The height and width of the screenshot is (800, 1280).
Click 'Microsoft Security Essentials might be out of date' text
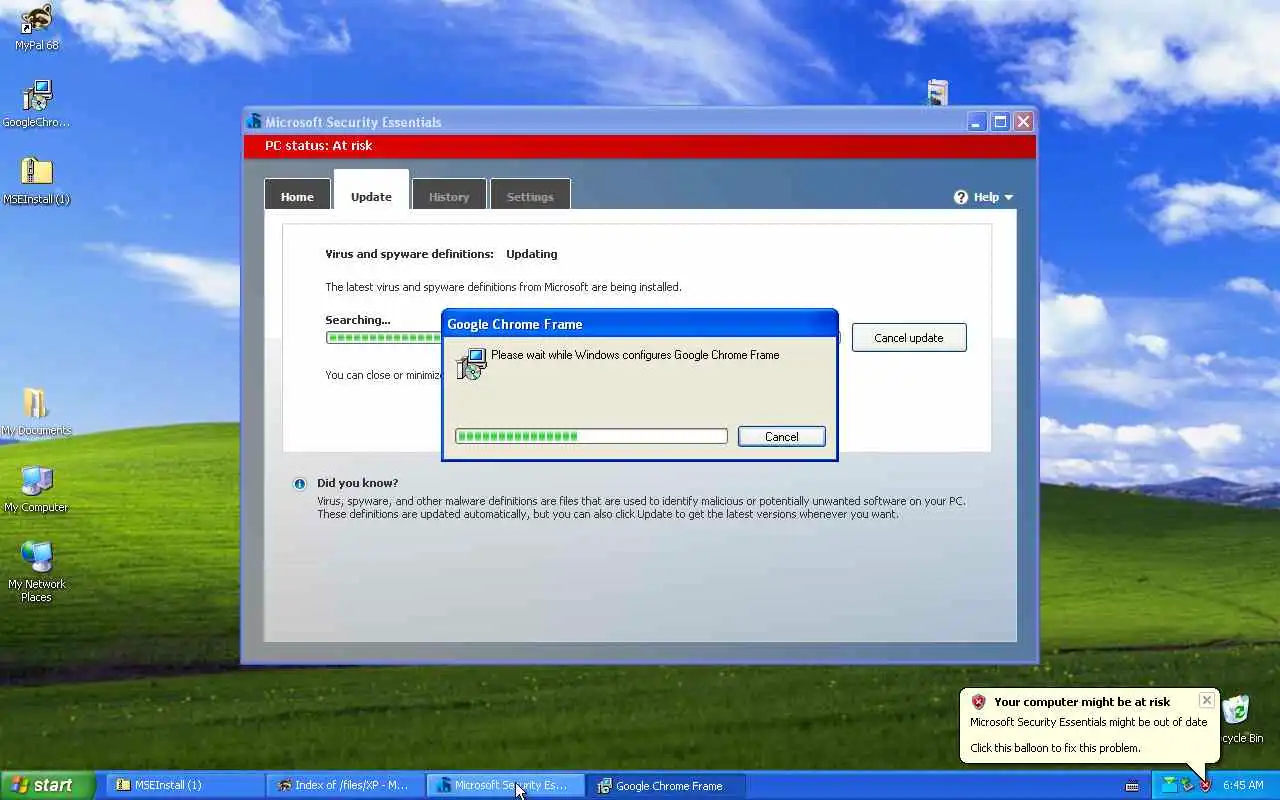click(1089, 722)
